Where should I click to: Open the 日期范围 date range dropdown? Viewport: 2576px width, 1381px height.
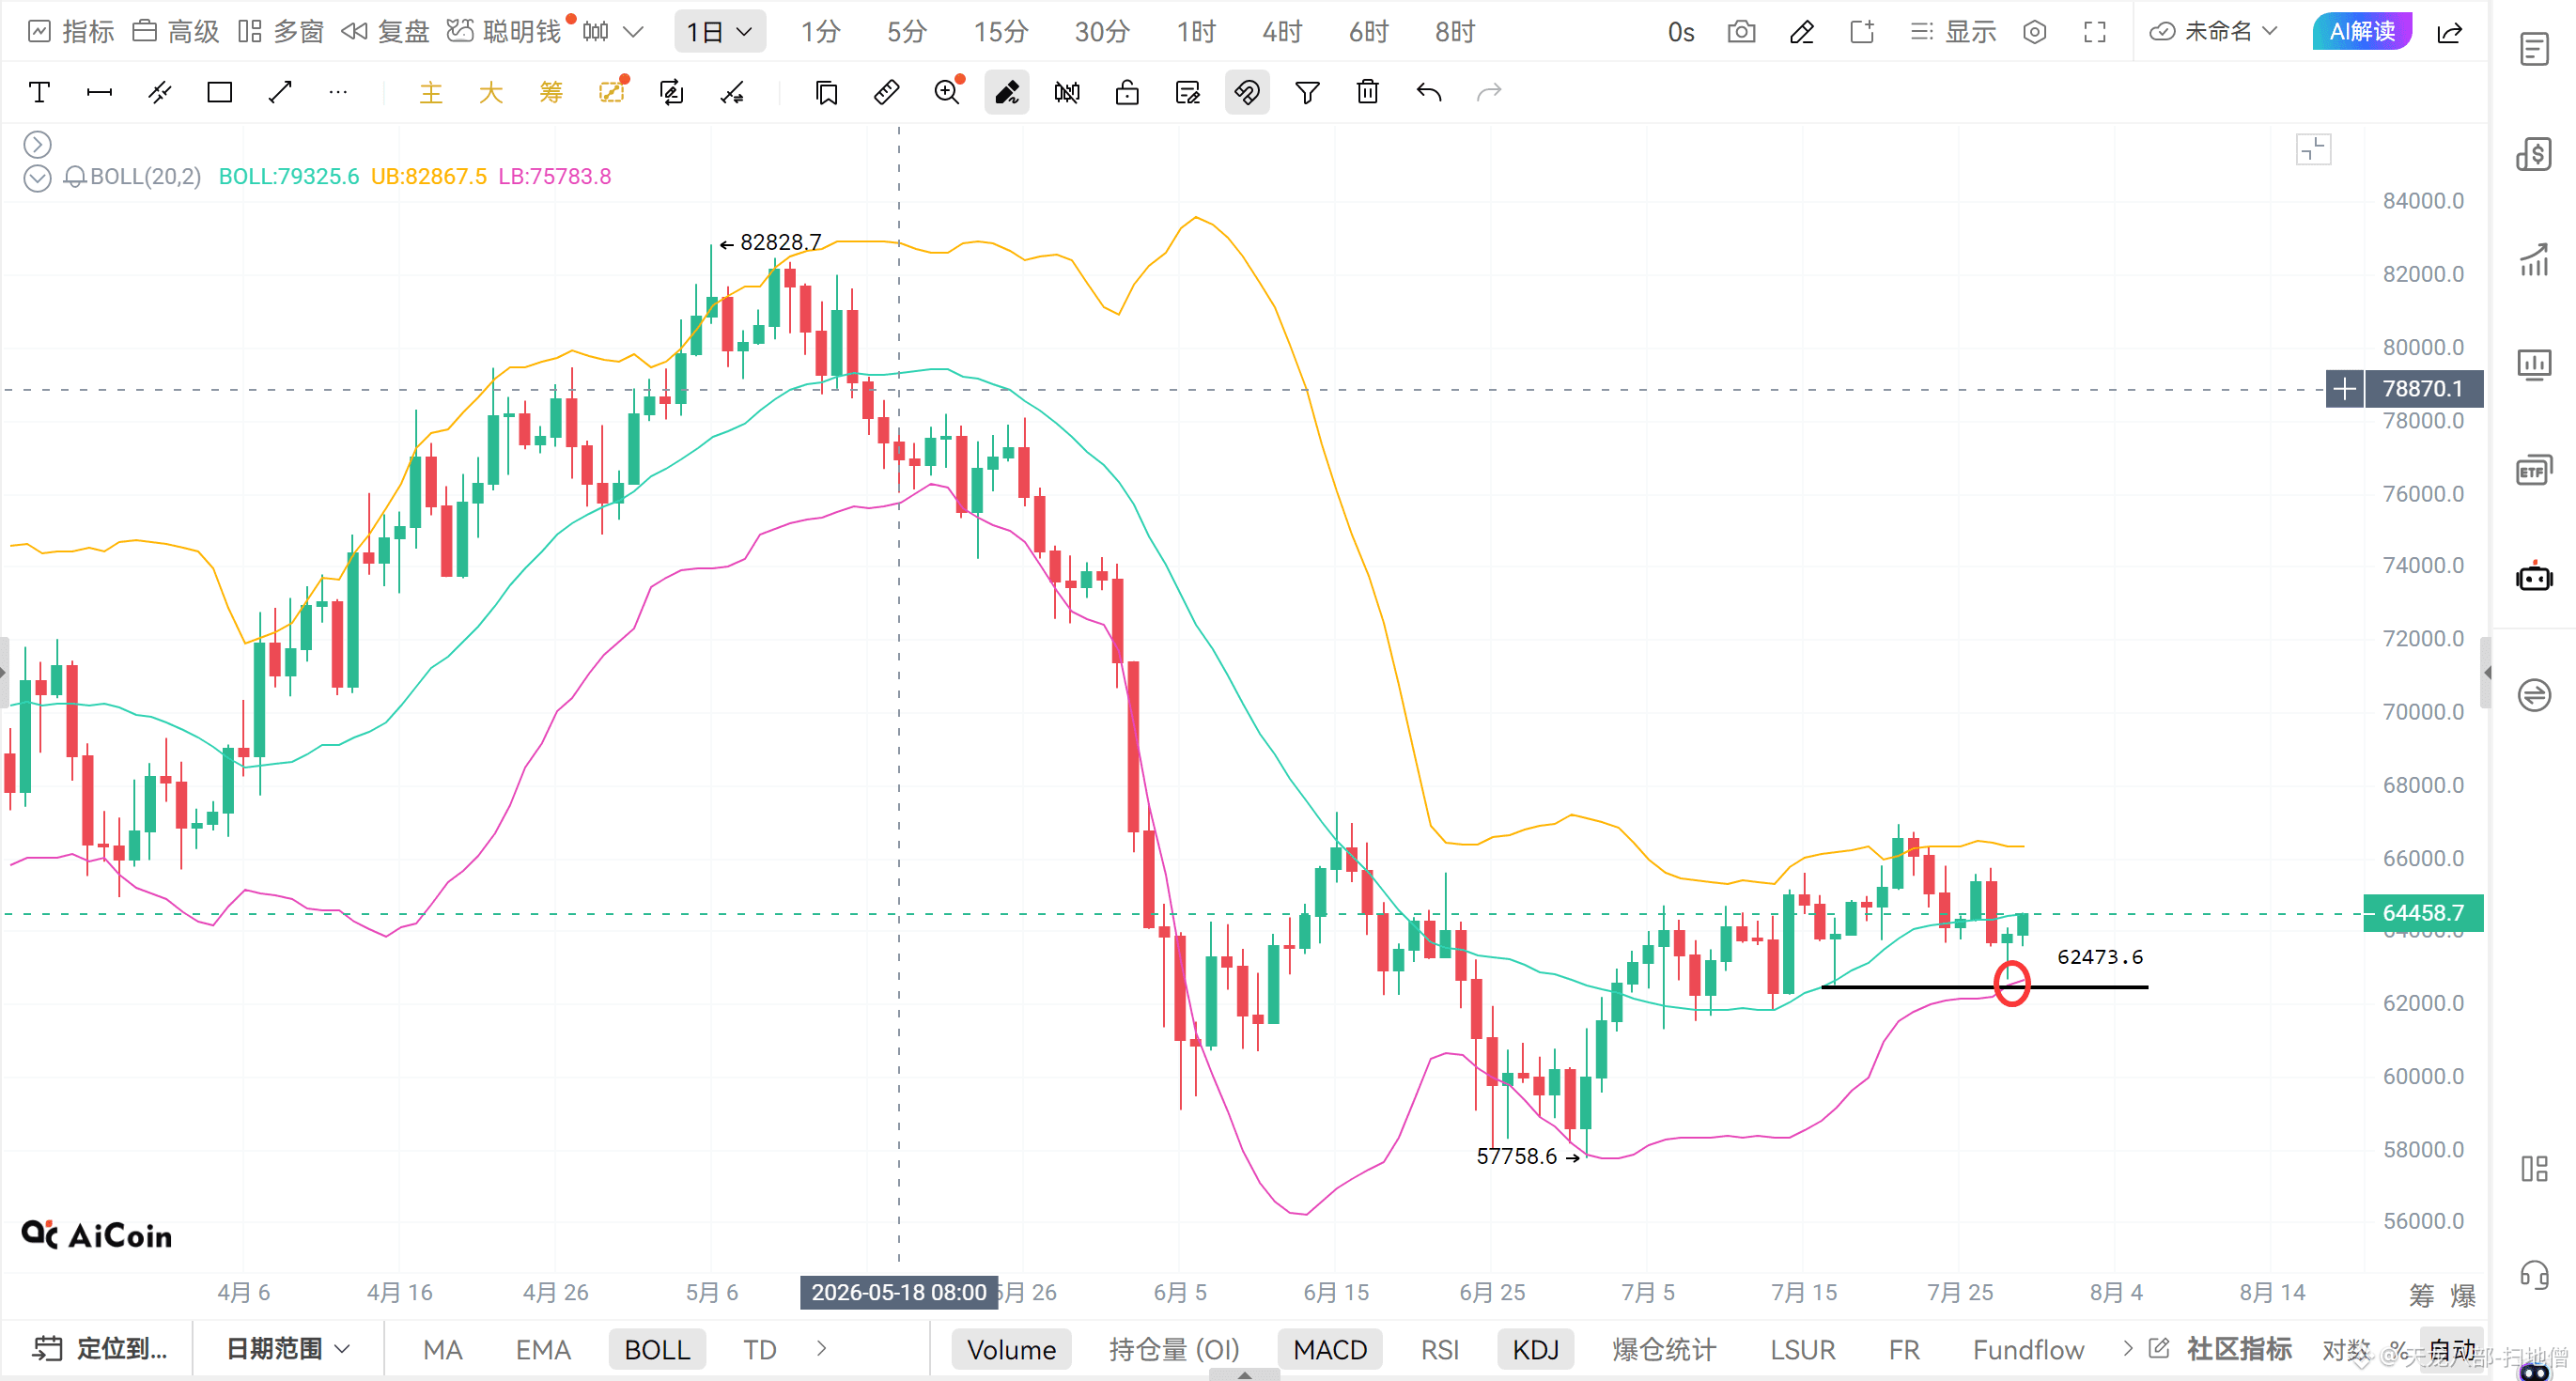coord(287,1349)
